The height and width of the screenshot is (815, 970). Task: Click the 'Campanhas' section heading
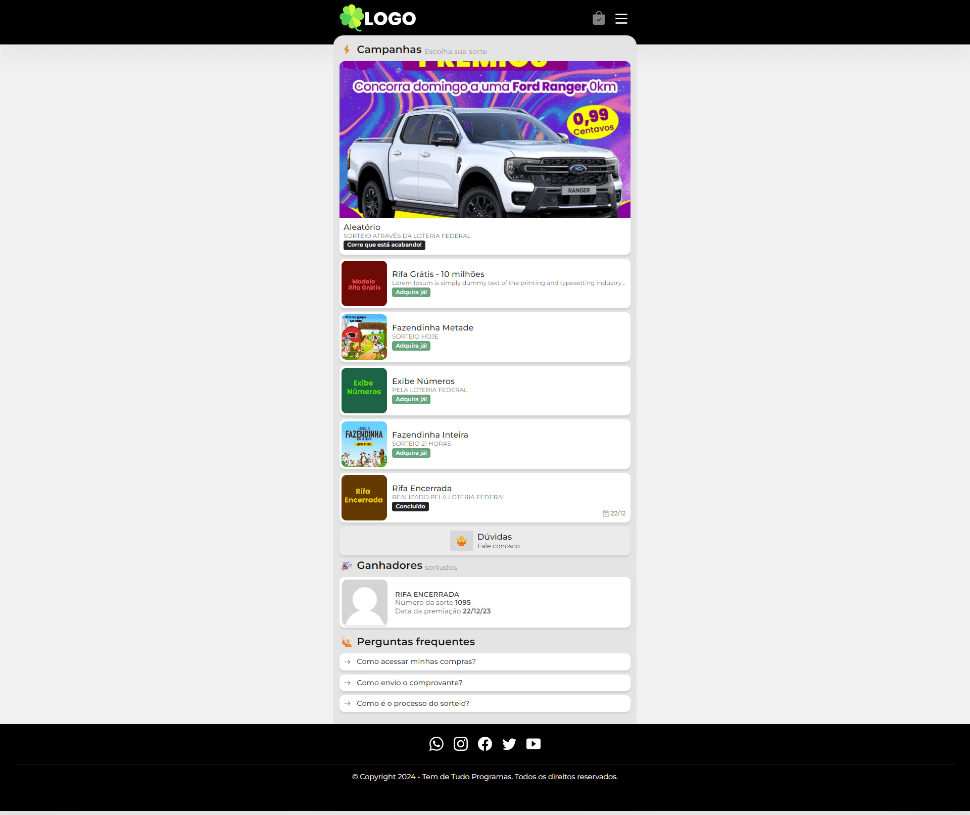[x=389, y=50]
